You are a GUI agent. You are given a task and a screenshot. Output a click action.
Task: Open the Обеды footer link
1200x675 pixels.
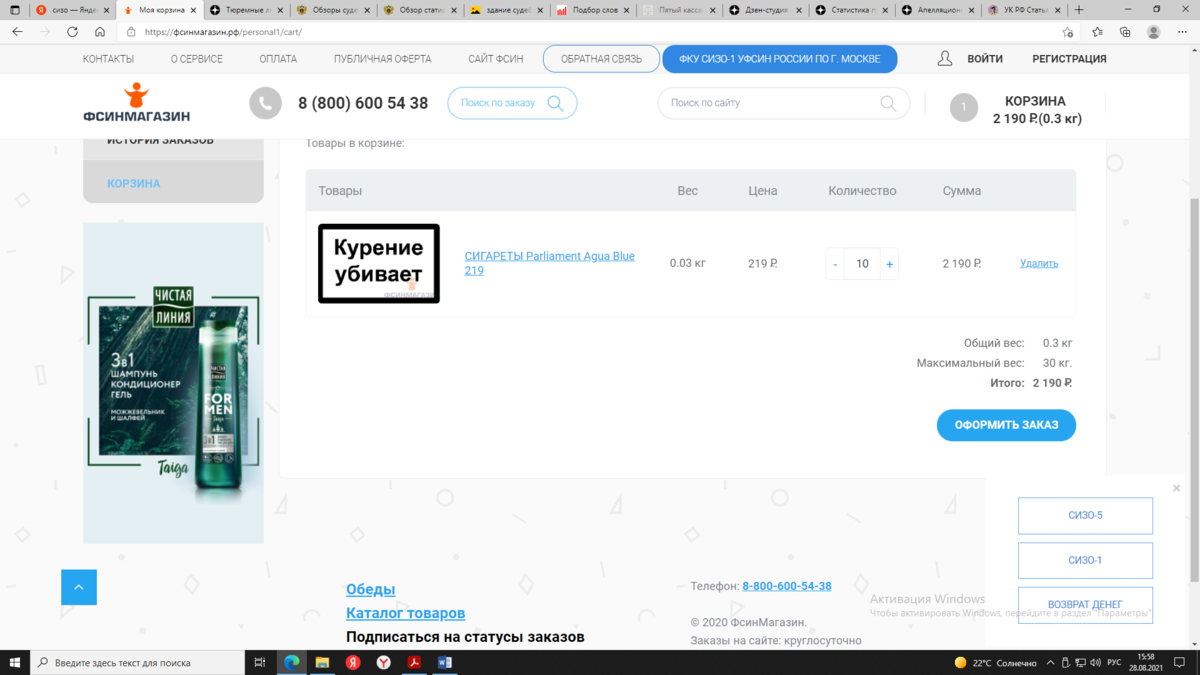tap(370, 590)
